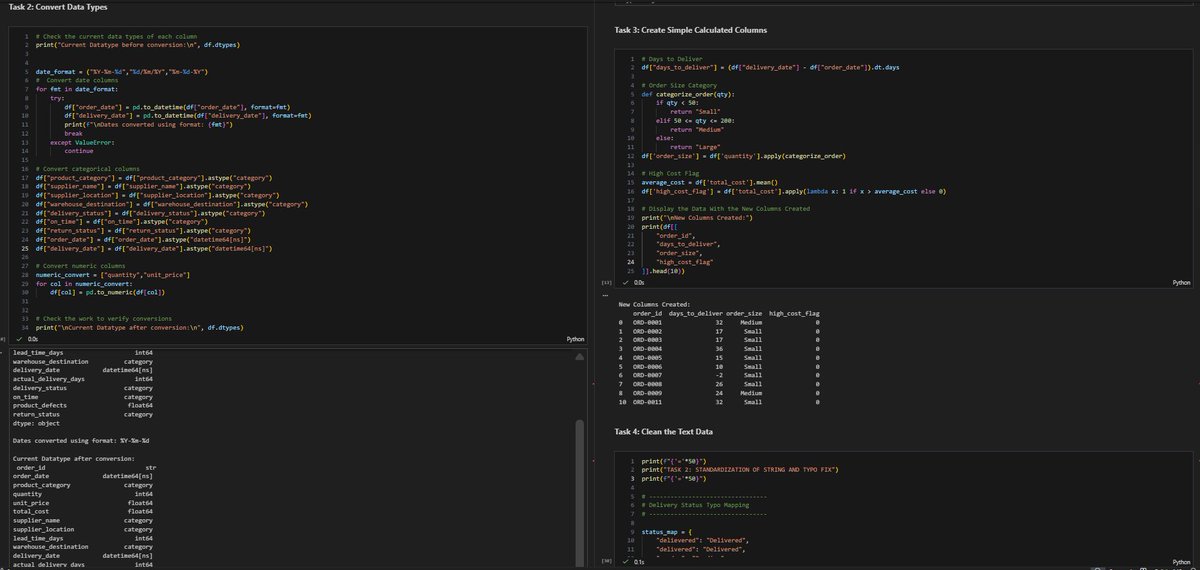Click the ORD-0001 output row

(720, 322)
